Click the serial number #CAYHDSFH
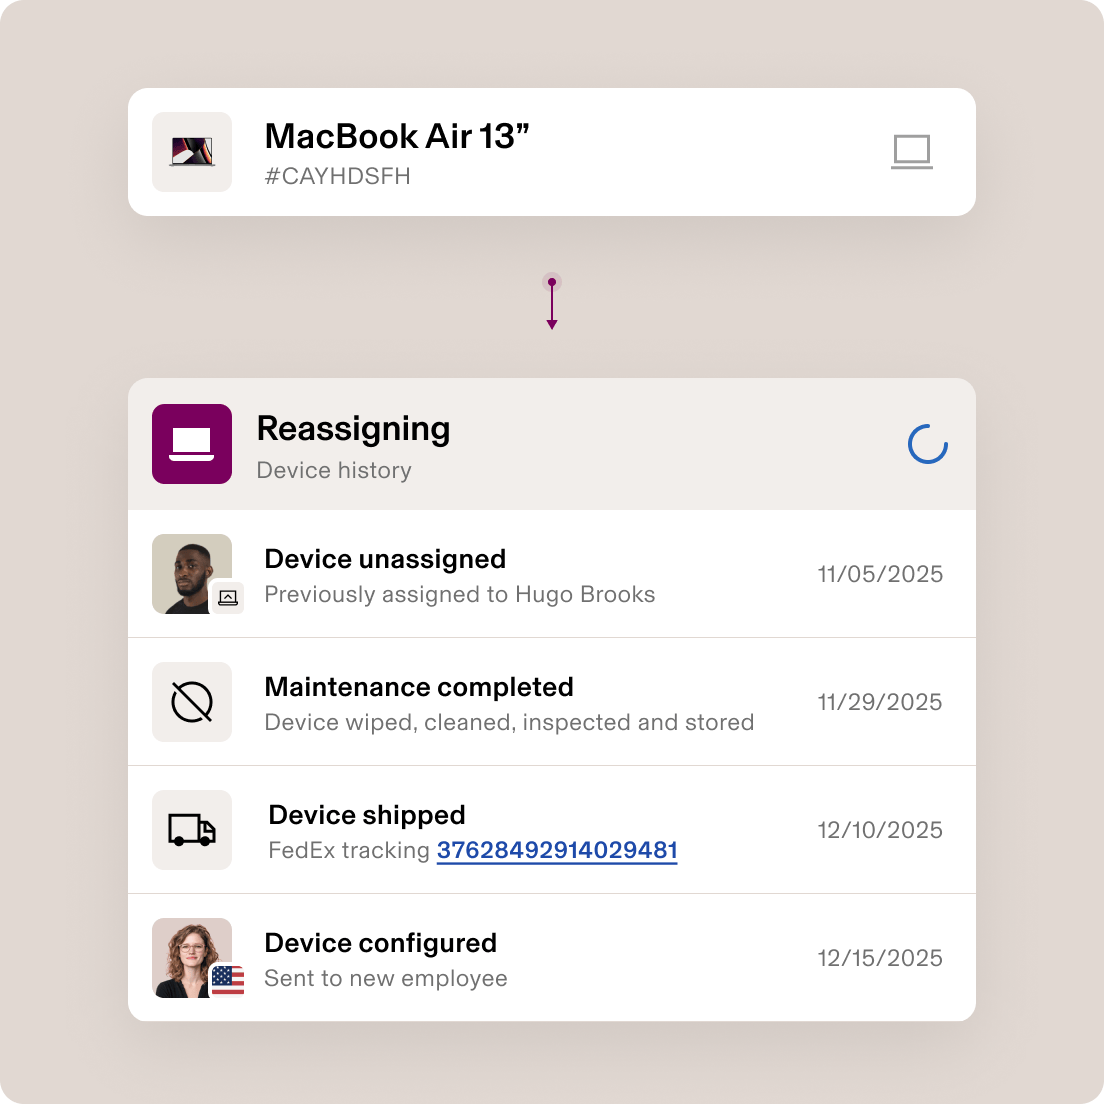The image size is (1104, 1104). click(x=336, y=176)
